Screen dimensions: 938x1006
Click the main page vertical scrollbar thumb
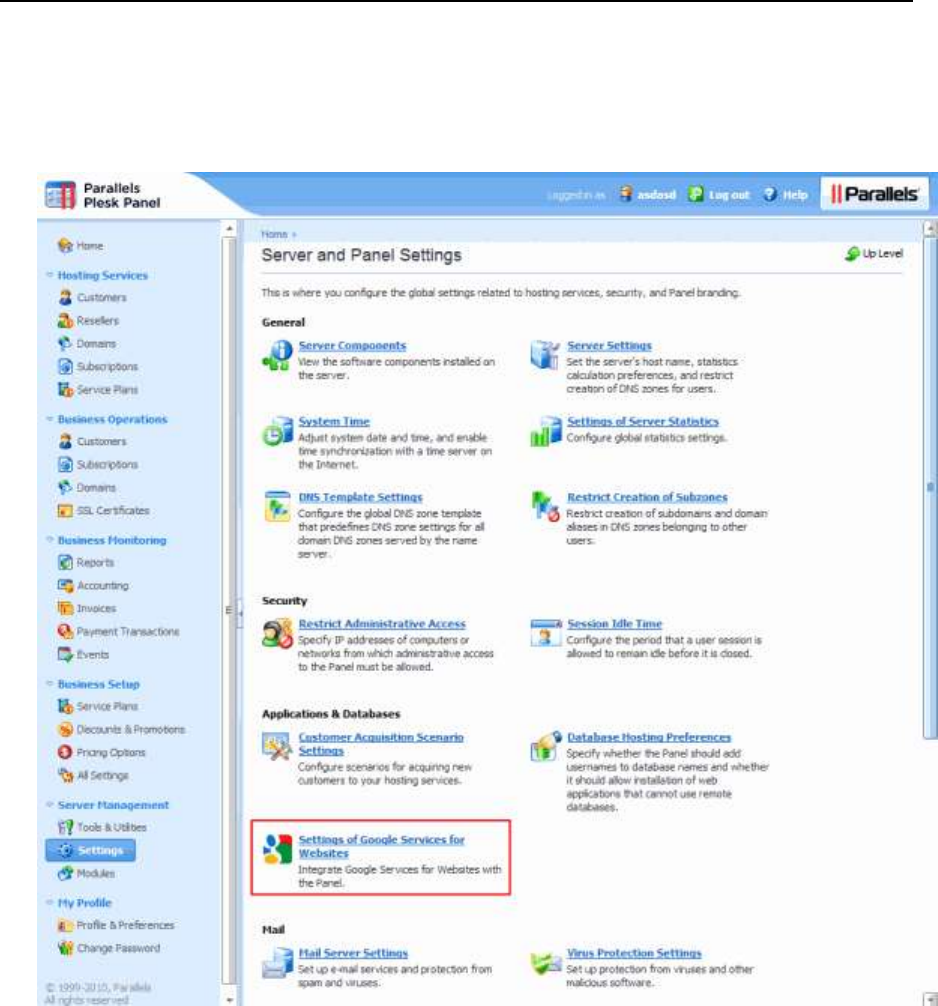coord(930,488)
